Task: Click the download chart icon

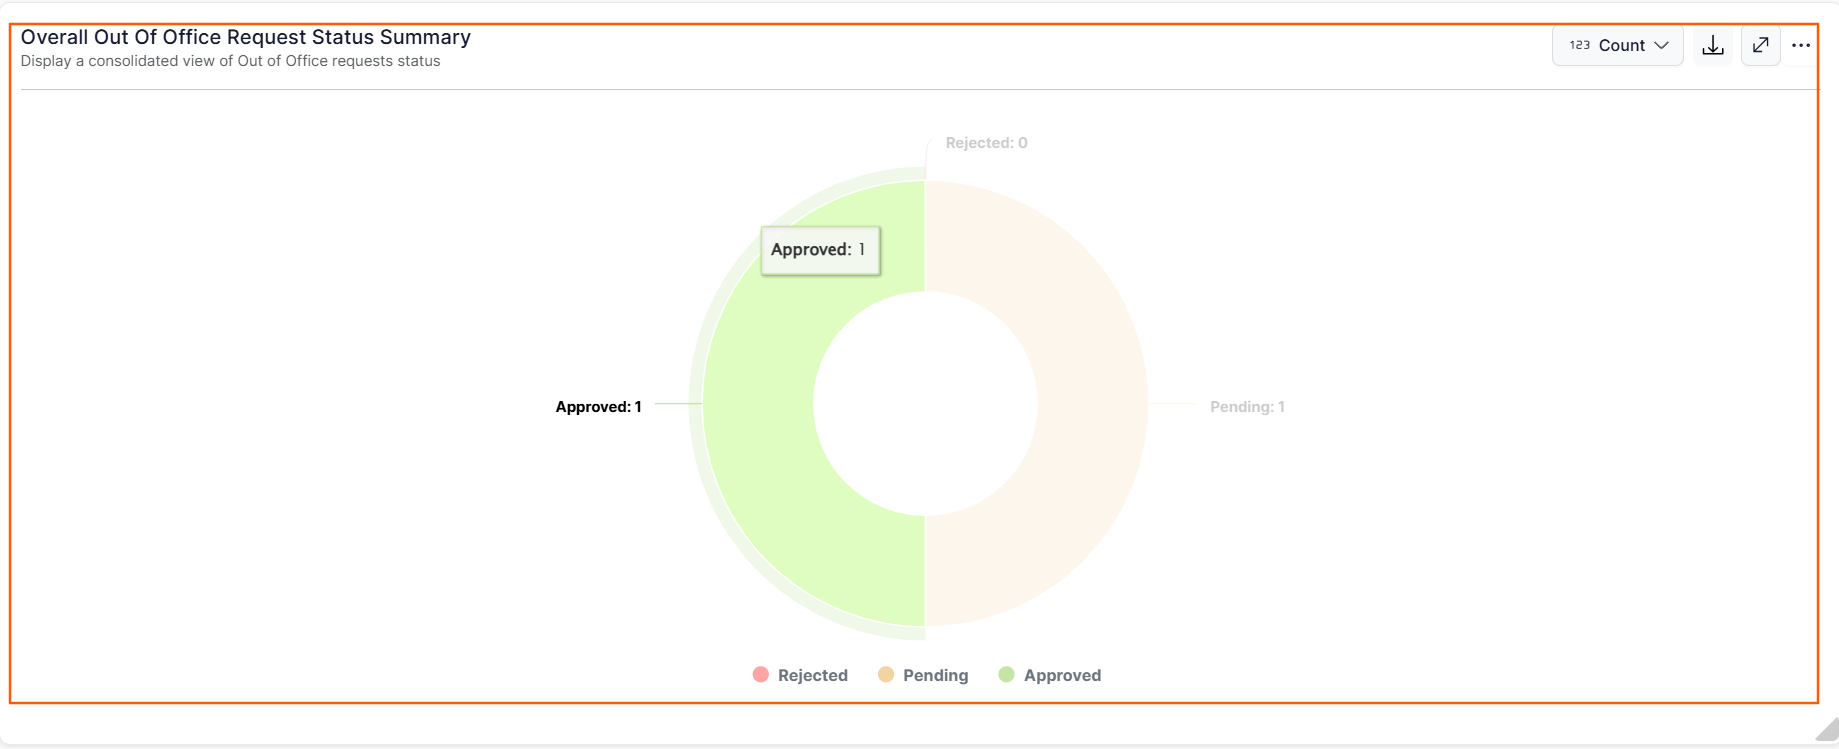Action: (1713, 46)
